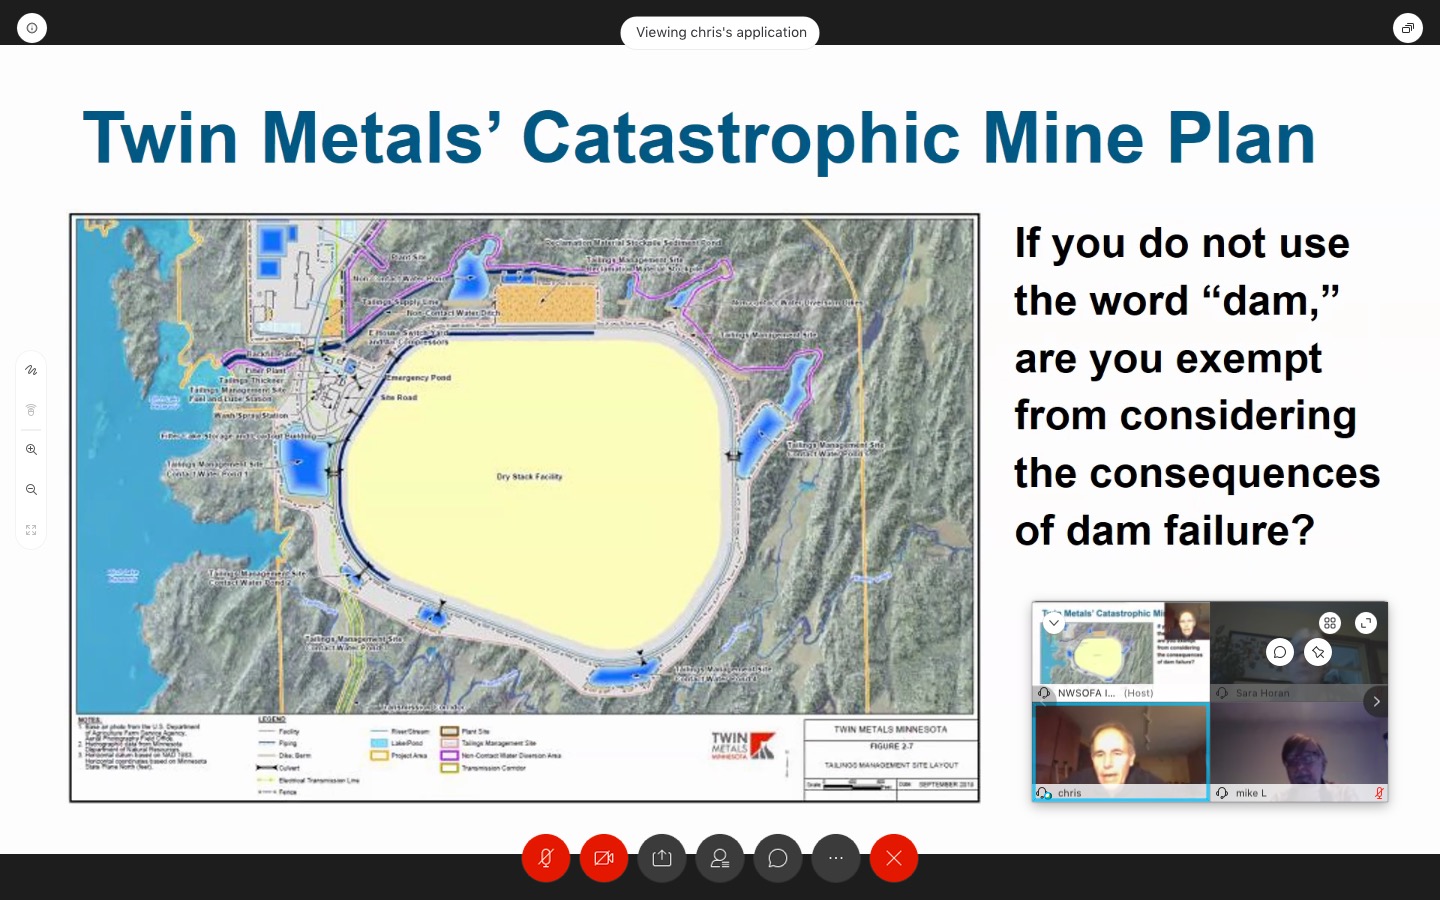The width and height of the screenshot is (1440, 900).
Task: Click the headset icon beside Sara Horan
Action: pyautogui.click(x=1222, y=693)
